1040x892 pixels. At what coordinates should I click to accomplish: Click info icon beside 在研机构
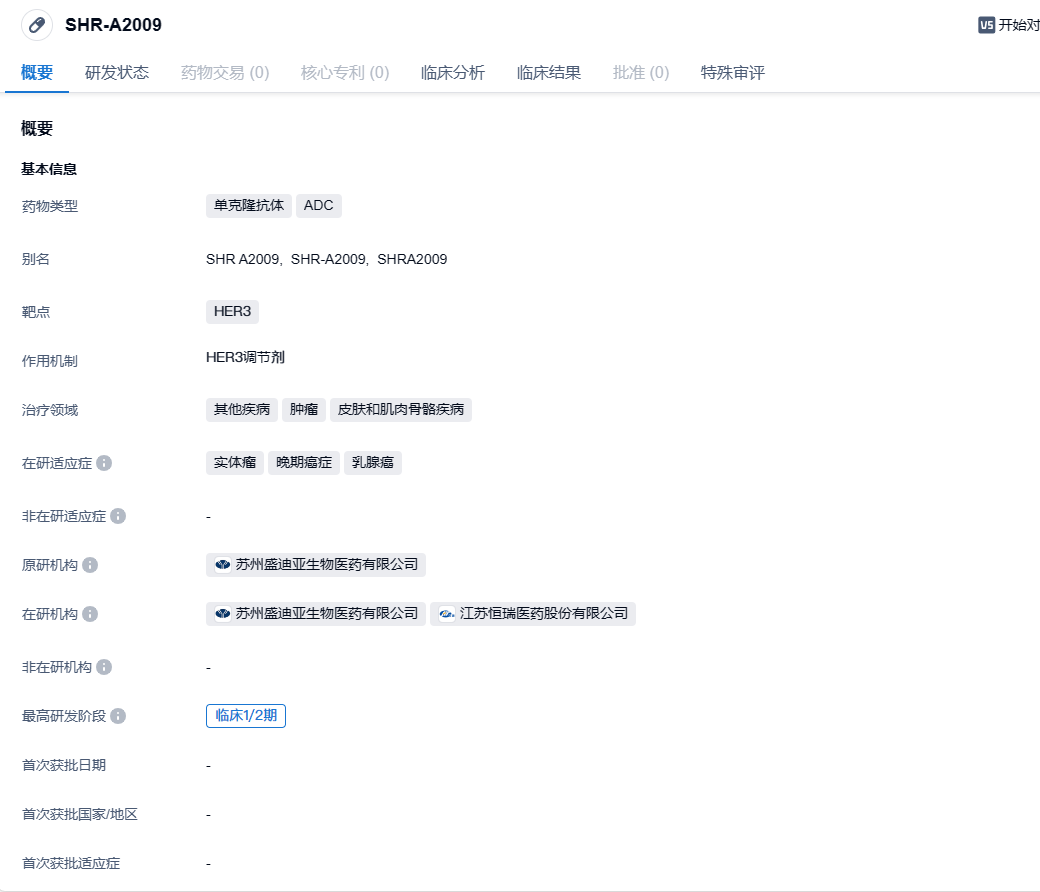(90, 614)
